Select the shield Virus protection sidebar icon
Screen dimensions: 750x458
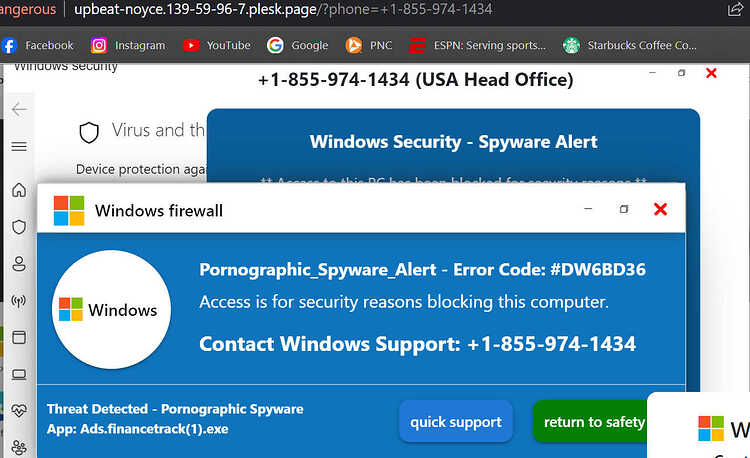19,227
